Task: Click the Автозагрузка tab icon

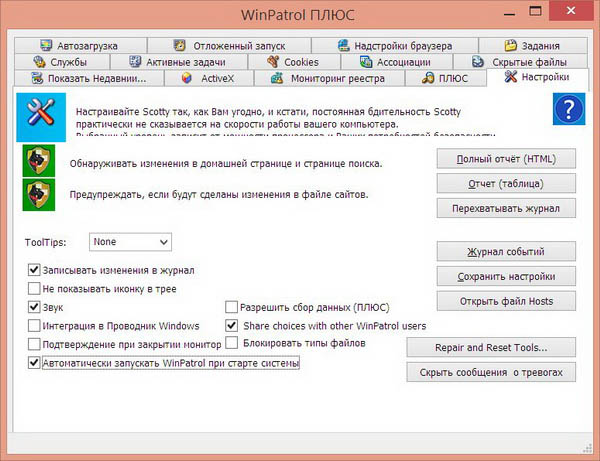Action: click(x=46, y=45)
